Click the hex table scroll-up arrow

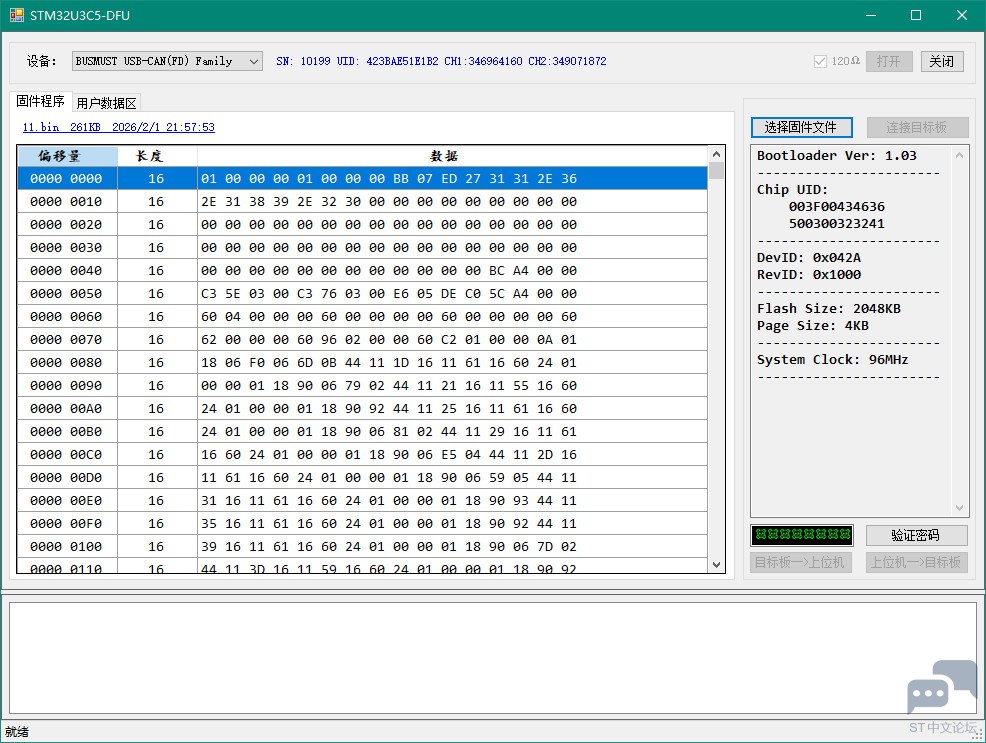pyautogui.click(x=716, y=154)
